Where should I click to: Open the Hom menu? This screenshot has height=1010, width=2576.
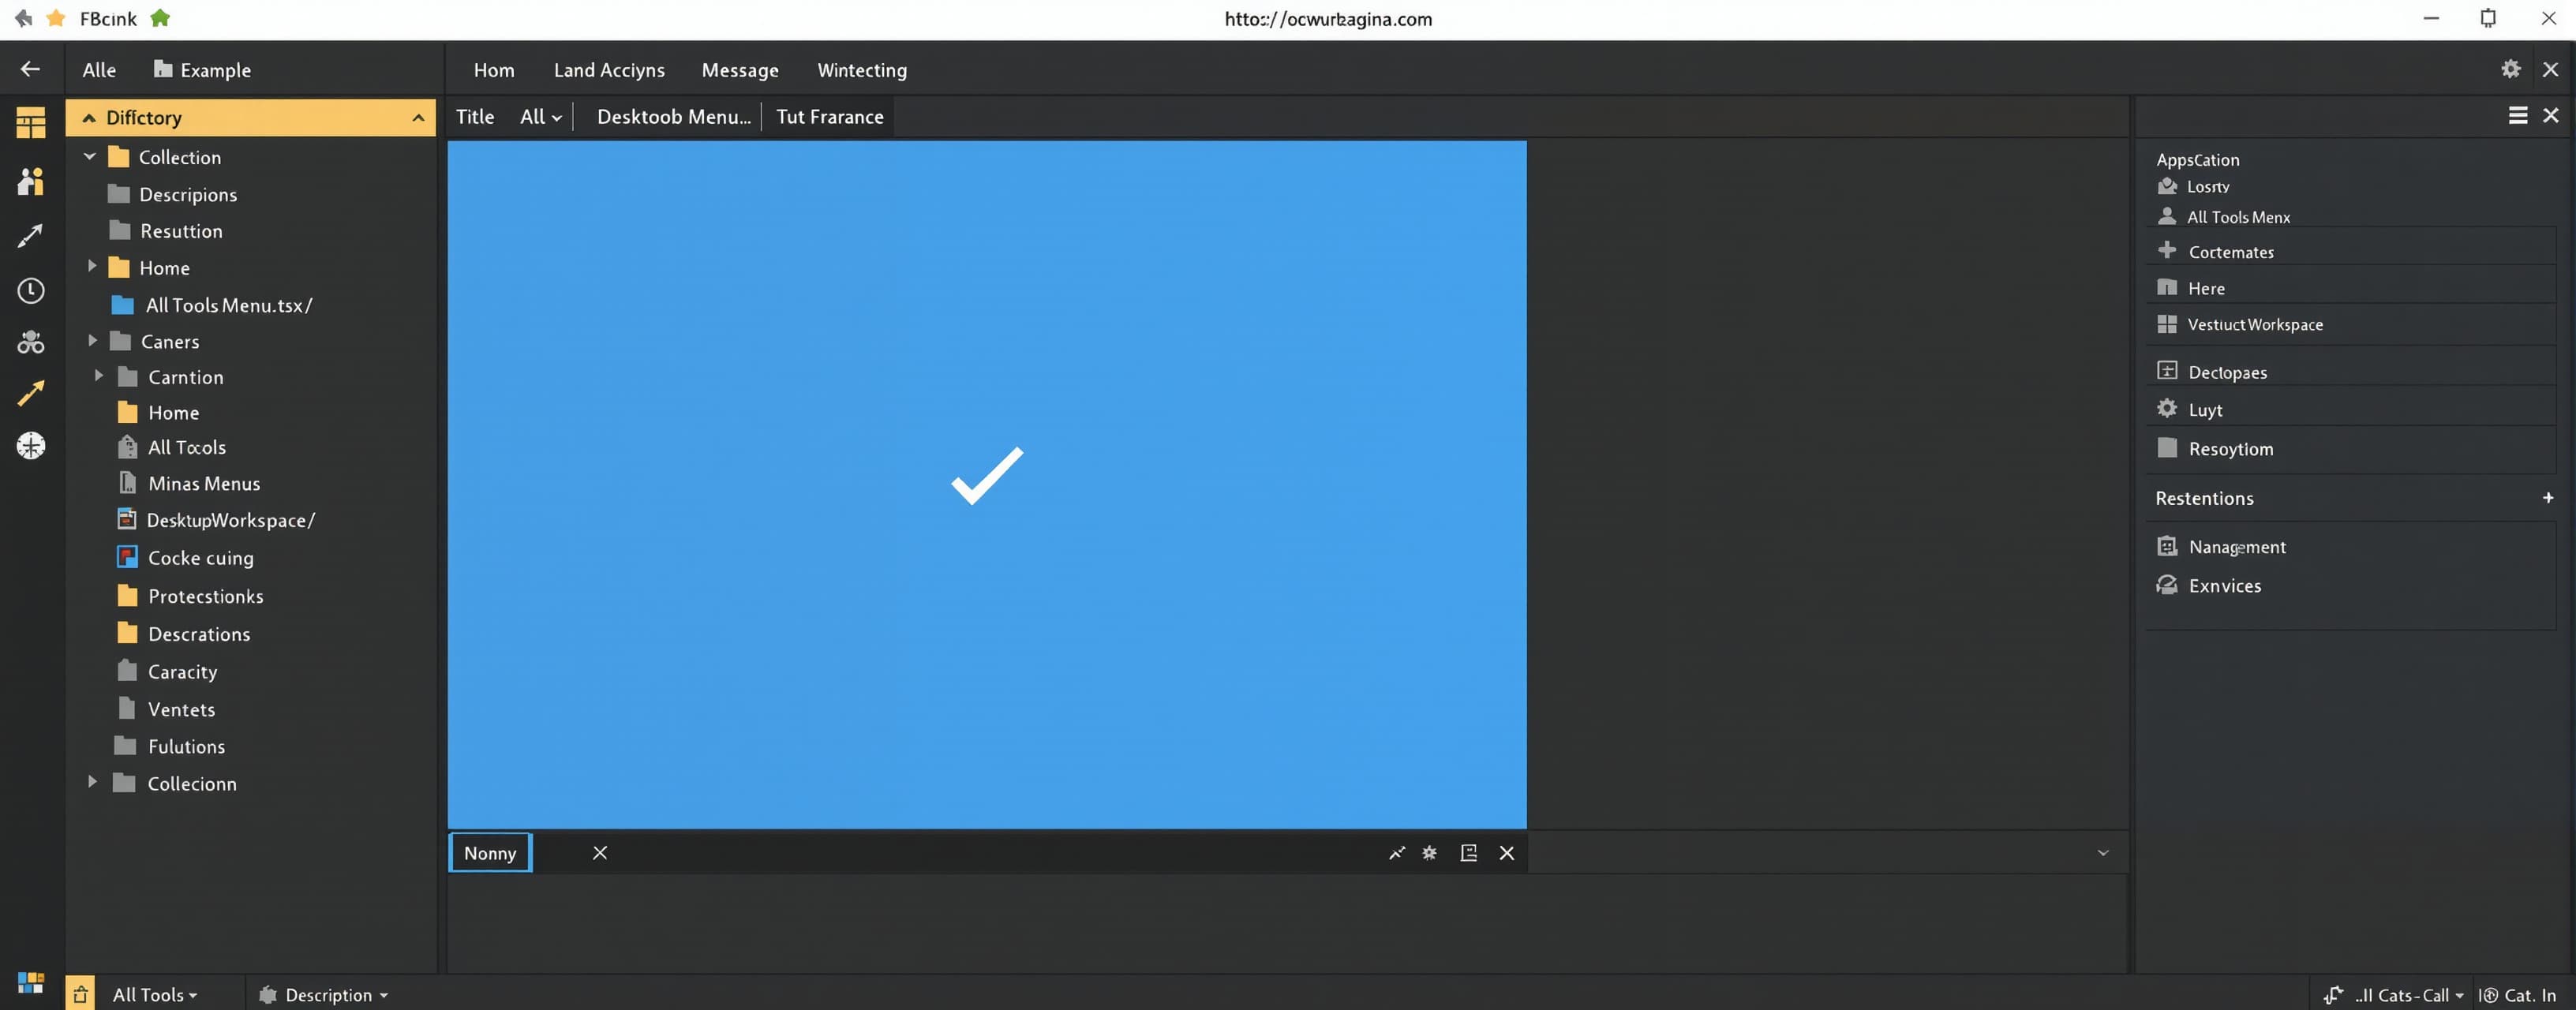tap(494, 70)
